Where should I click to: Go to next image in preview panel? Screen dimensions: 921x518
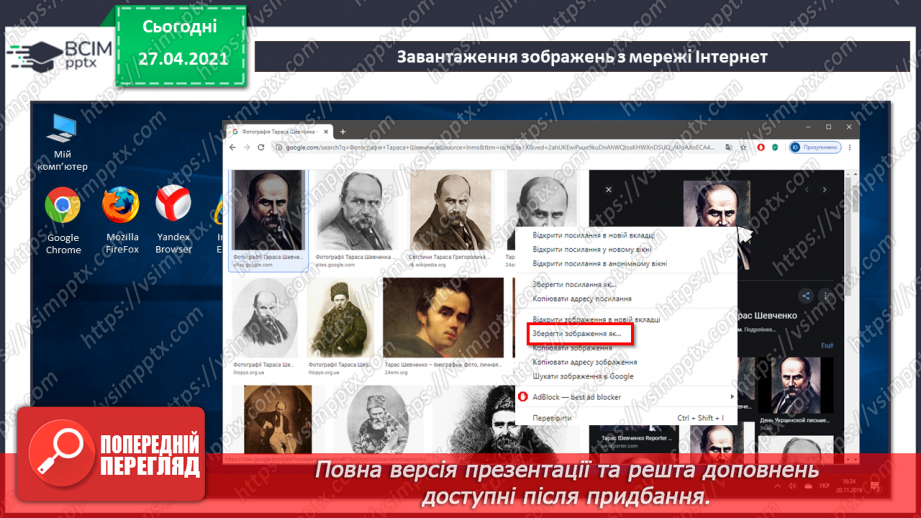tap(825, 189)
